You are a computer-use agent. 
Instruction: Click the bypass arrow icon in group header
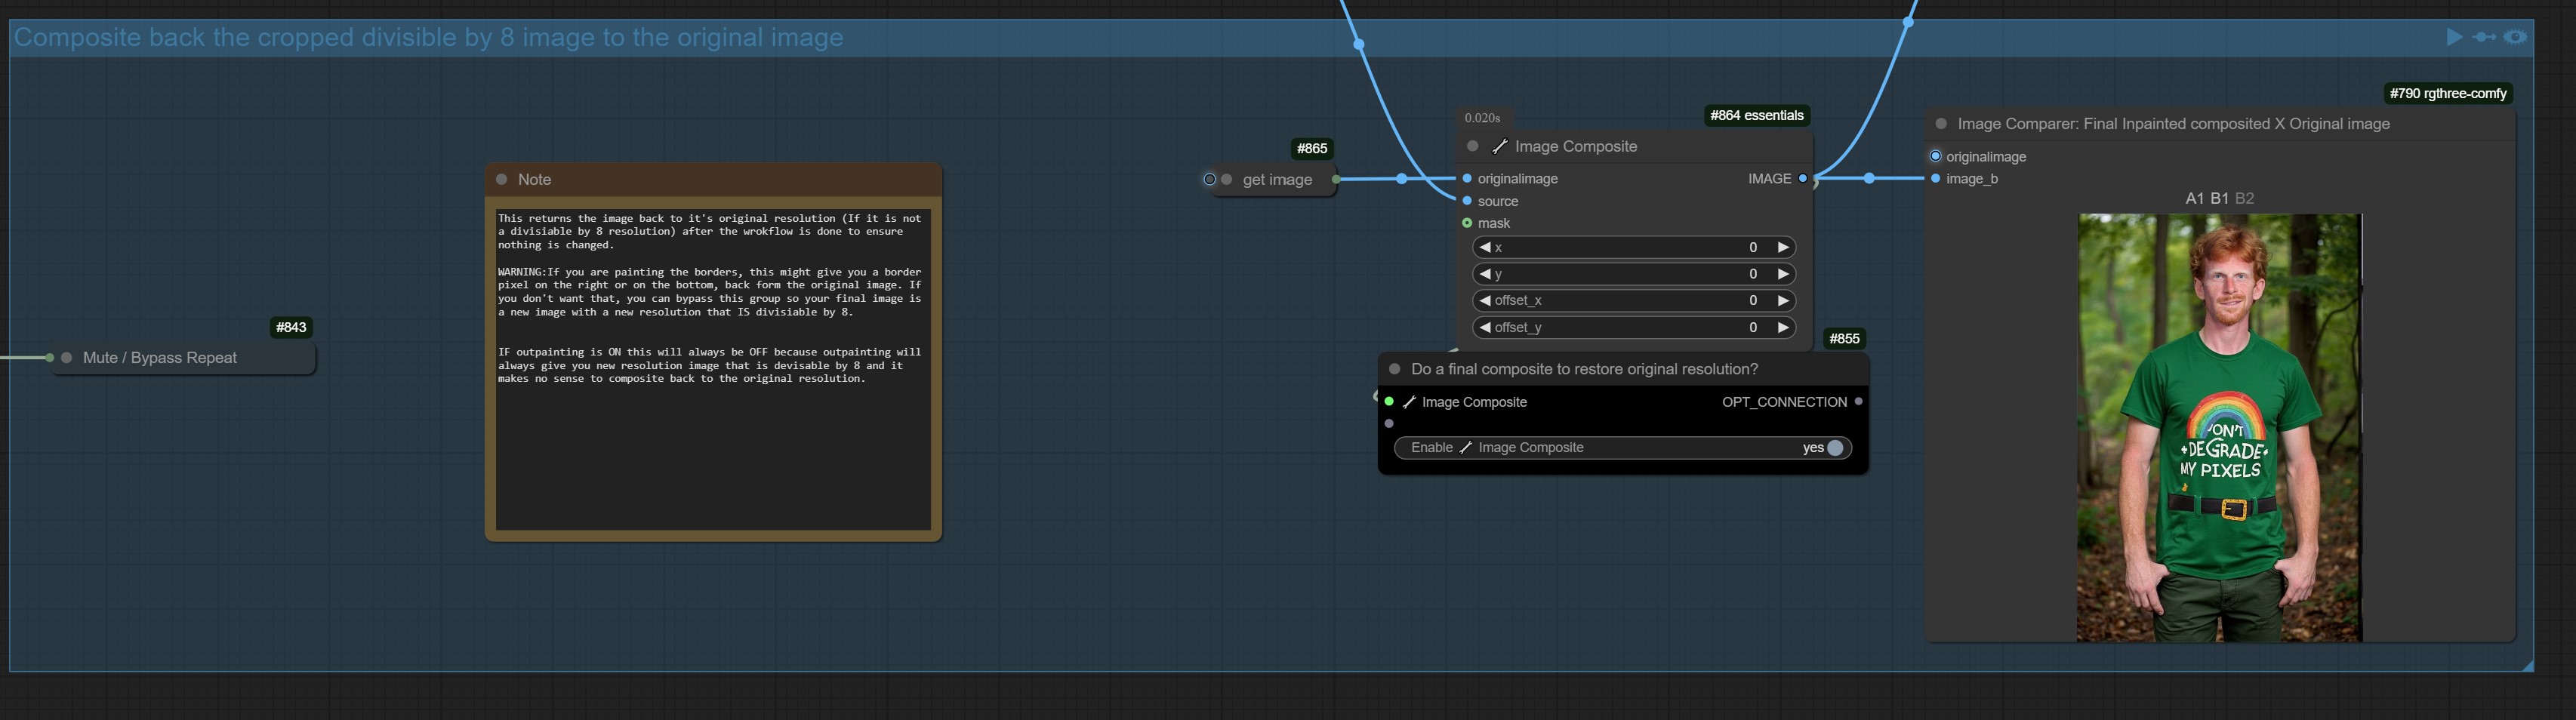coord(2484,37)
